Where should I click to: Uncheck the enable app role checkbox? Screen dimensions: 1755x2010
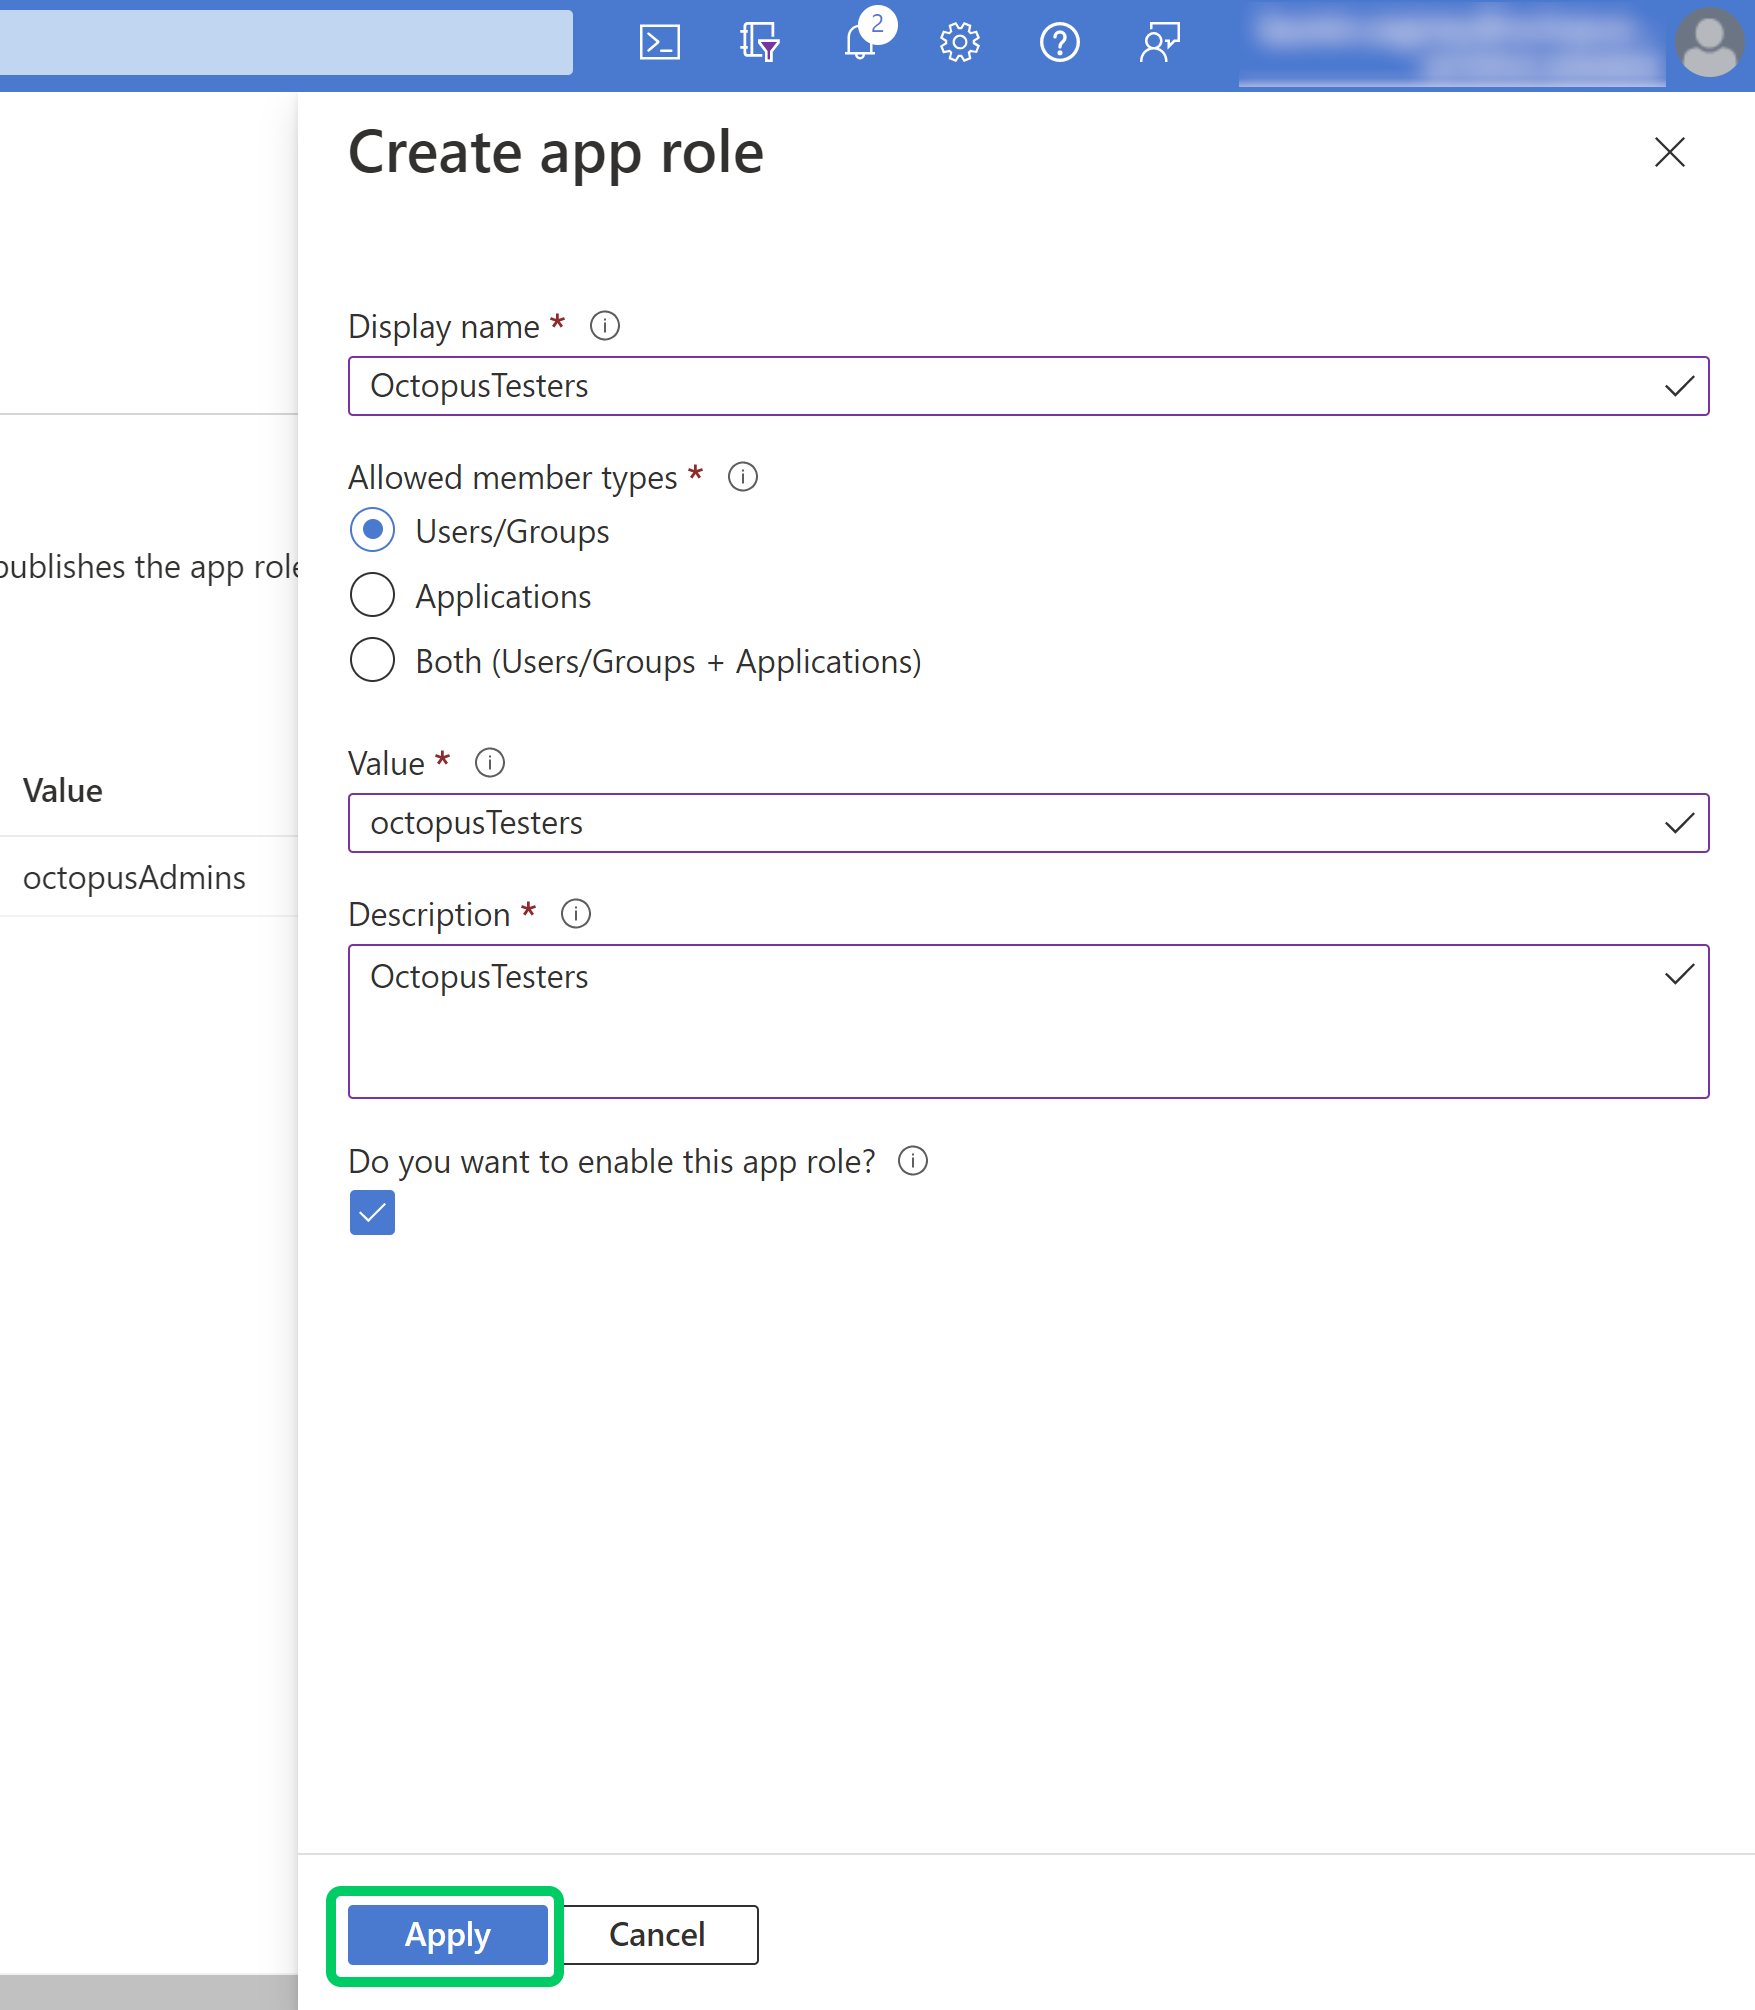[x=371, y=1213]
